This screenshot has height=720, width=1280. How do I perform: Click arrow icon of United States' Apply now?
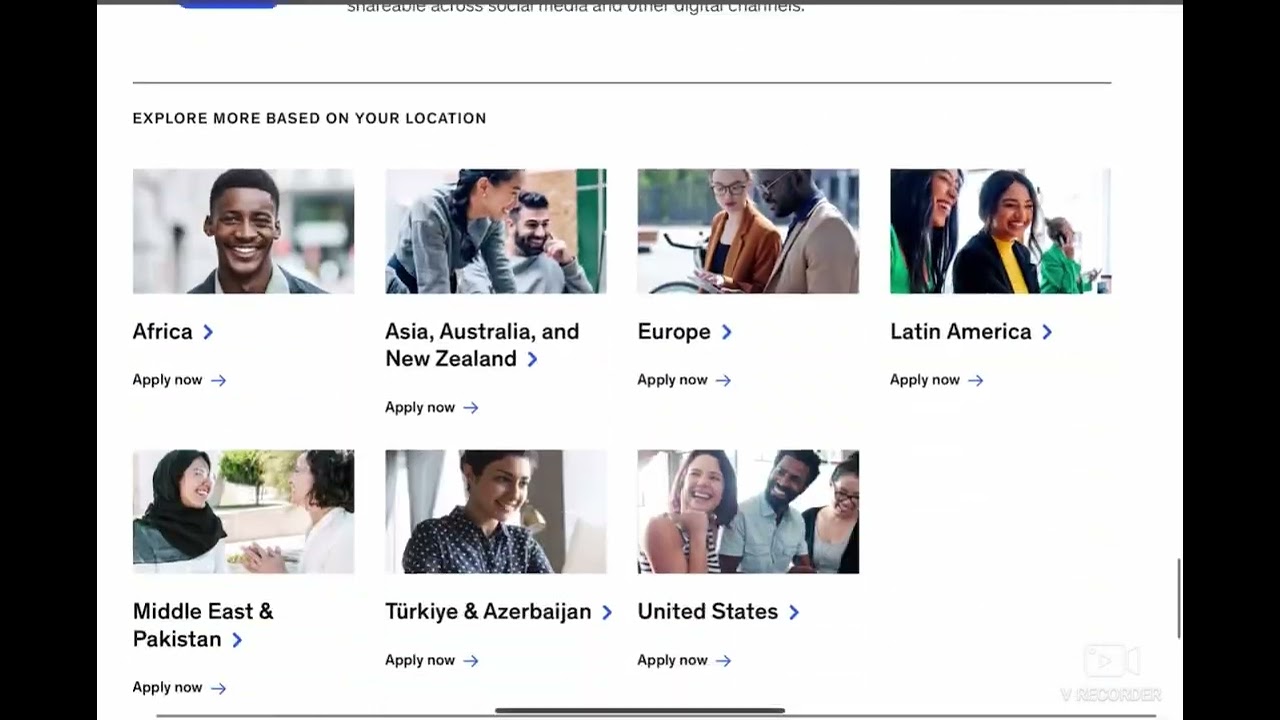pos(723,660)
